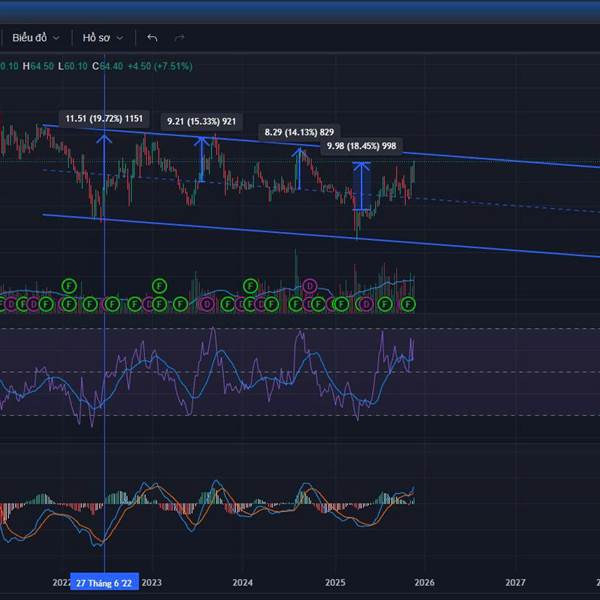Open the upper-row D dividend marker
Viewport: 600px width, 600px height.
pos(309,286)
